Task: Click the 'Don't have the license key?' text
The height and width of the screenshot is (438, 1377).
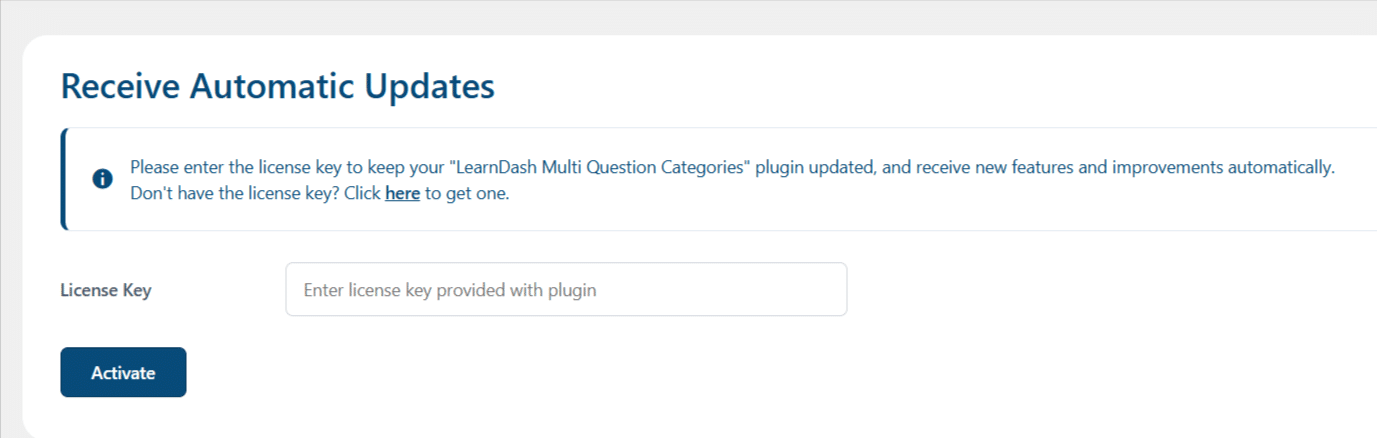Action: (235, 193)
